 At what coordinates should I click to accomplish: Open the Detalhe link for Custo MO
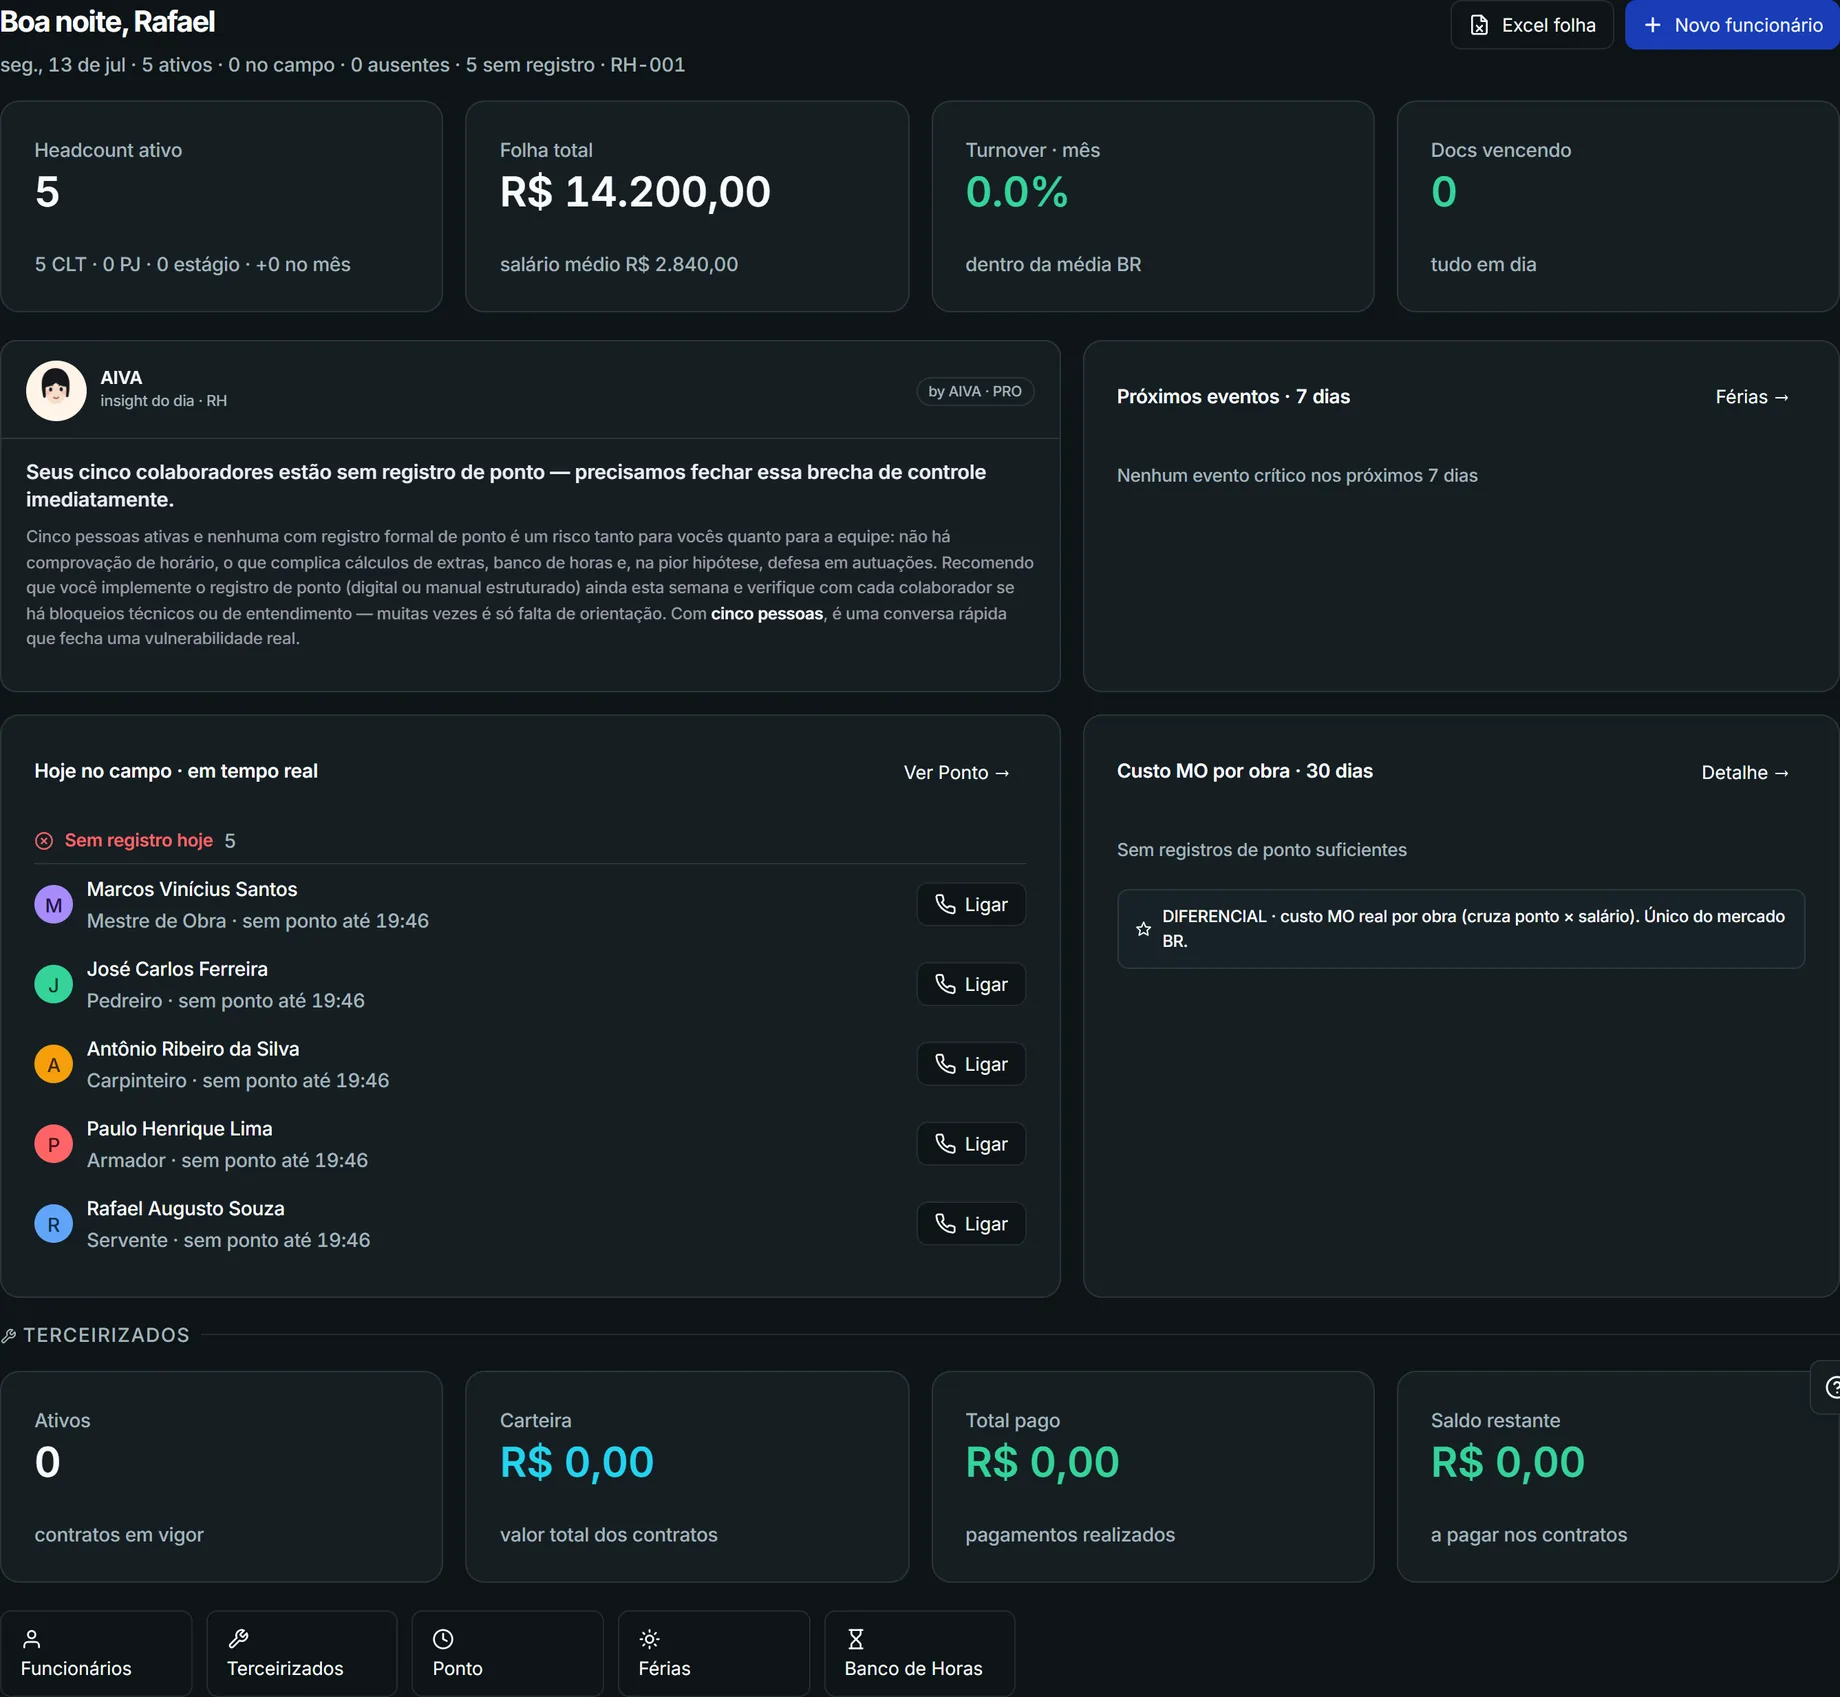[1745, 773]
